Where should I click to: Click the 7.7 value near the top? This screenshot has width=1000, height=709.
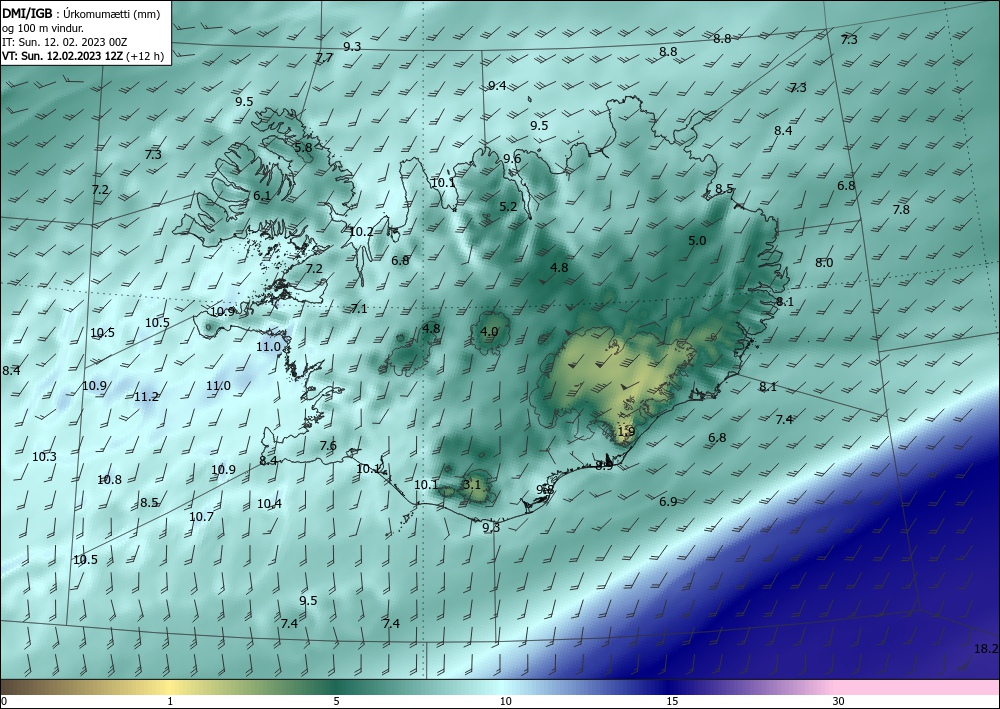point(324,57)
